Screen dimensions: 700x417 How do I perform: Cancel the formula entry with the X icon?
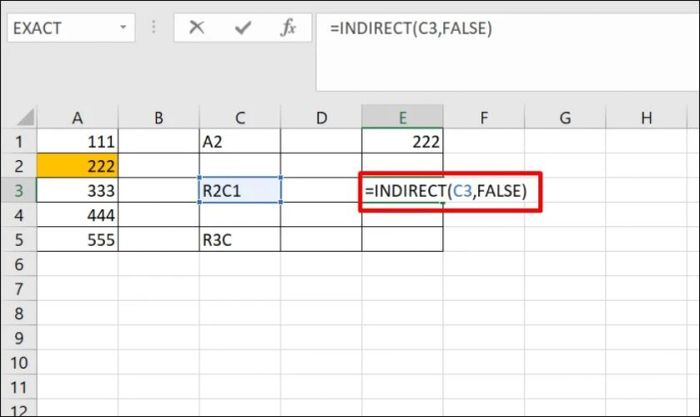pos(196,28)
